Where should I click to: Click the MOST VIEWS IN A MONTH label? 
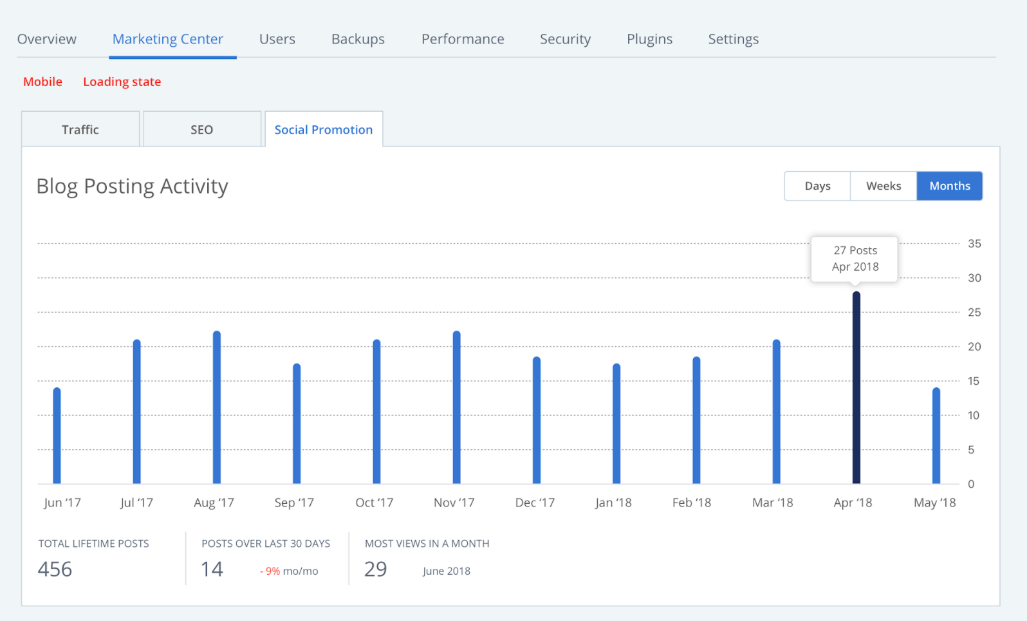(x=427, y=544)
